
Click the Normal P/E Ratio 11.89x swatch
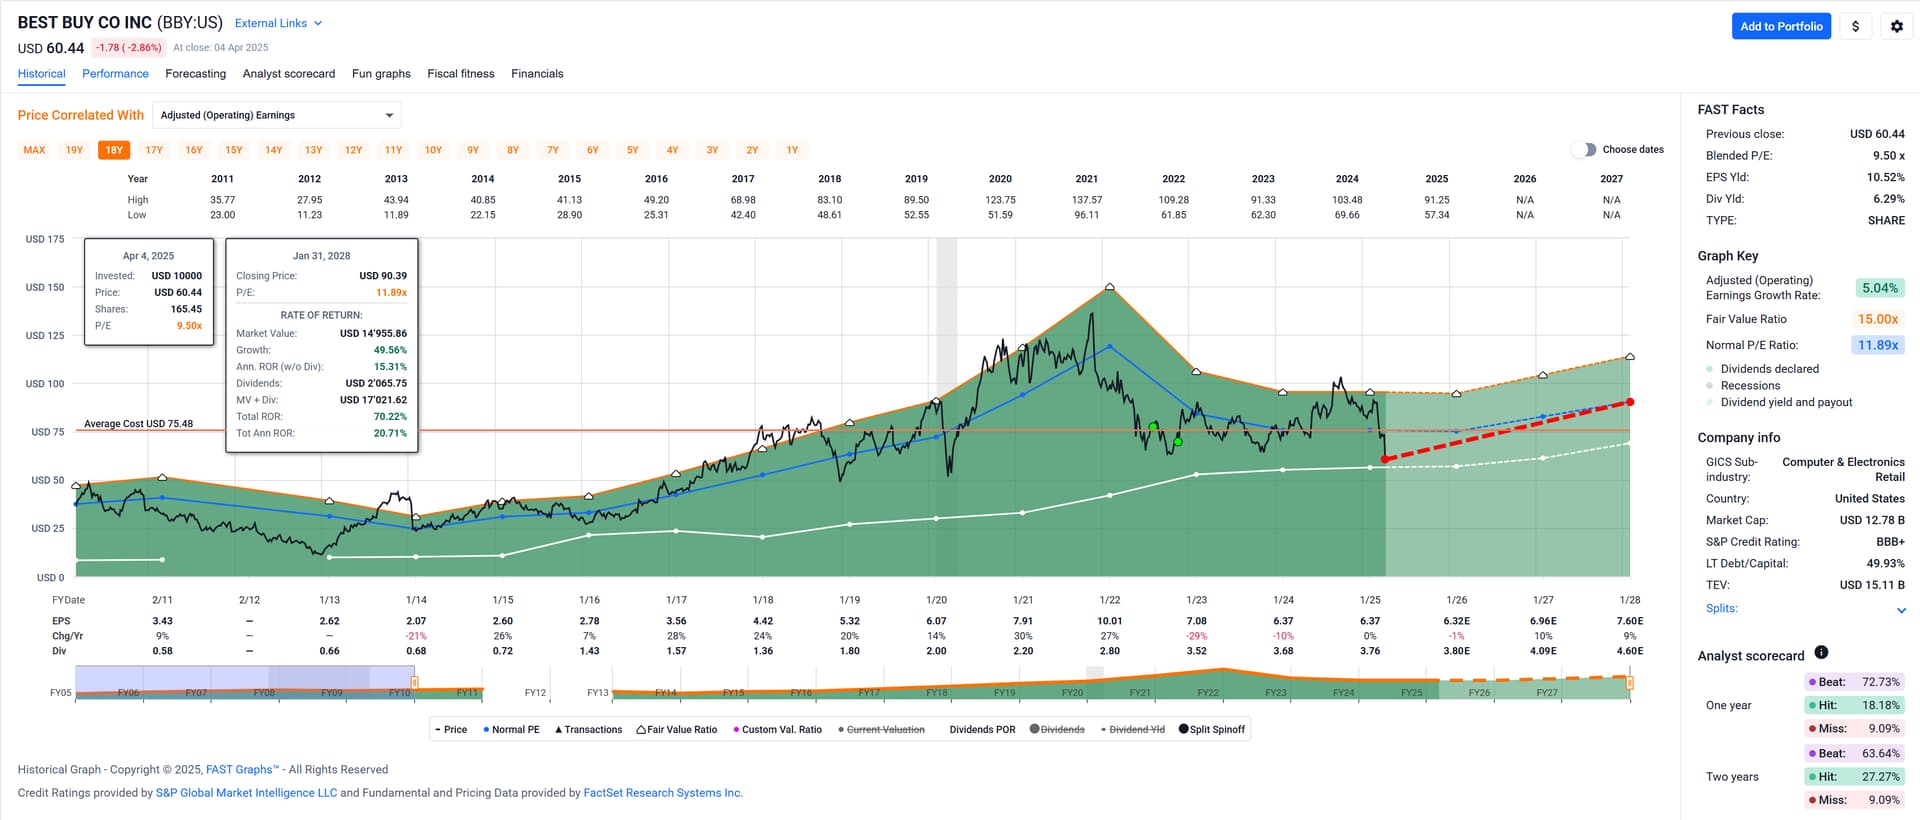(x=1878, y=345)
